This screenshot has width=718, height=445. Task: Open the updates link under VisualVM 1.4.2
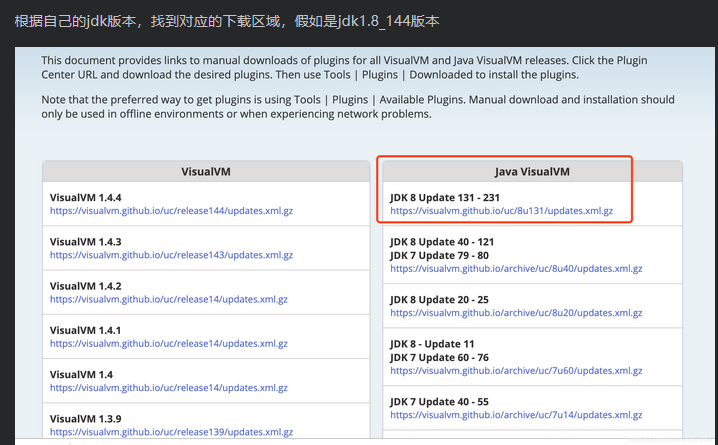(169, 299)
